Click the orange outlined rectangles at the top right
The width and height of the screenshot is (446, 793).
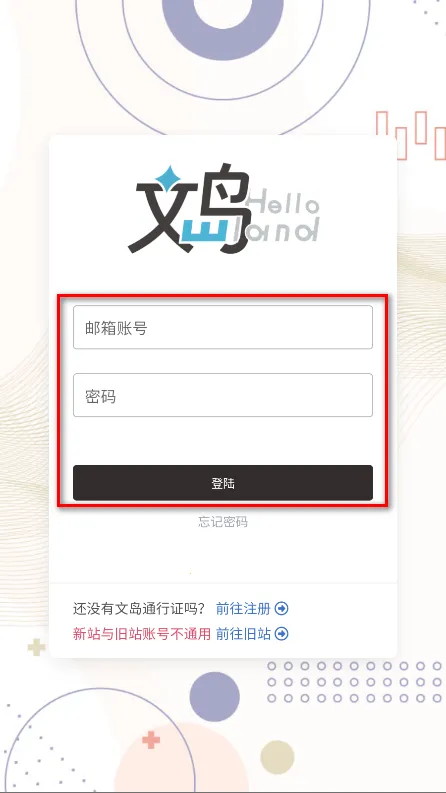(x=411, y=135)
